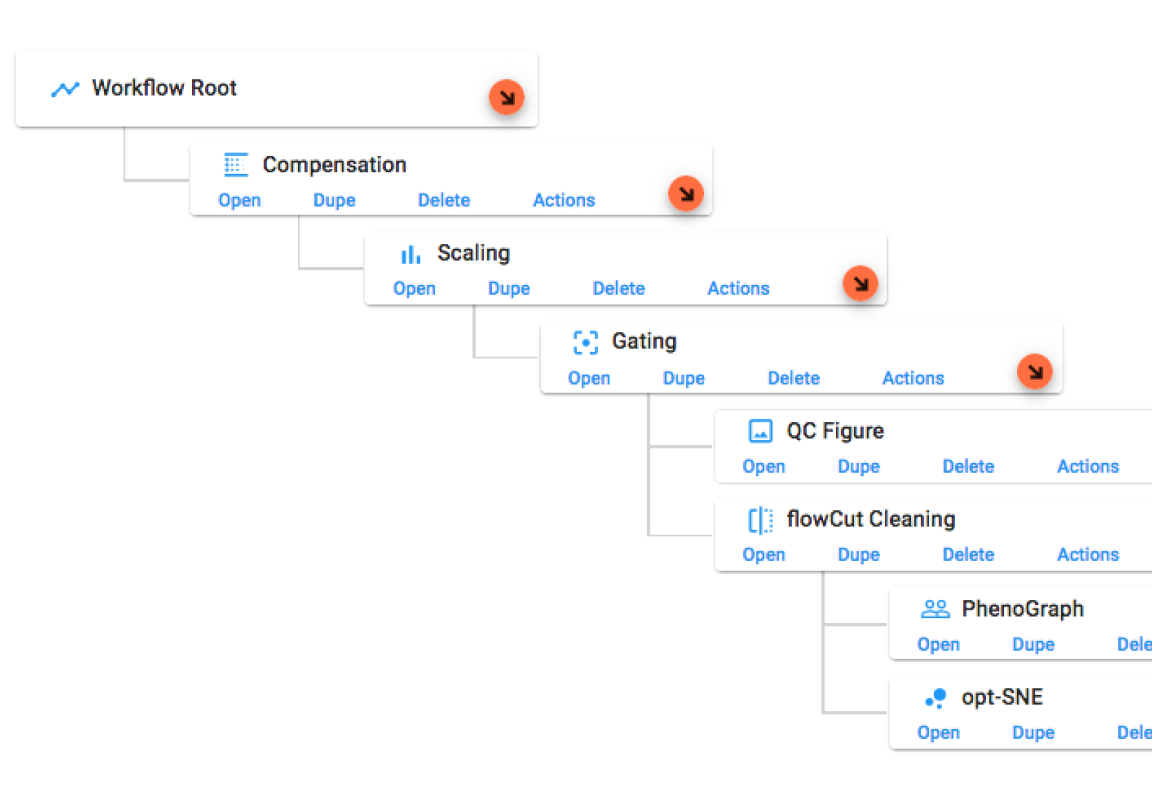Select the opt-SNE scatter icon
This screenshot has height=802, width=1152.
935,697
